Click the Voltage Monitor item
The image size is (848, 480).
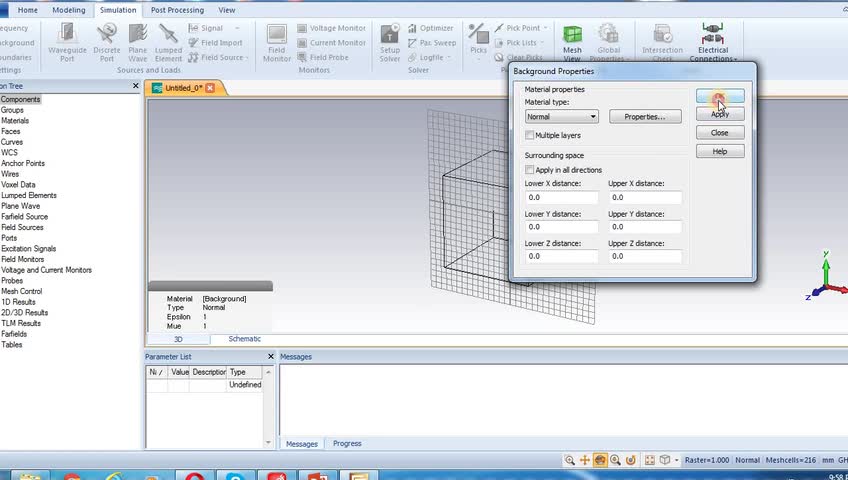[332, 28]
